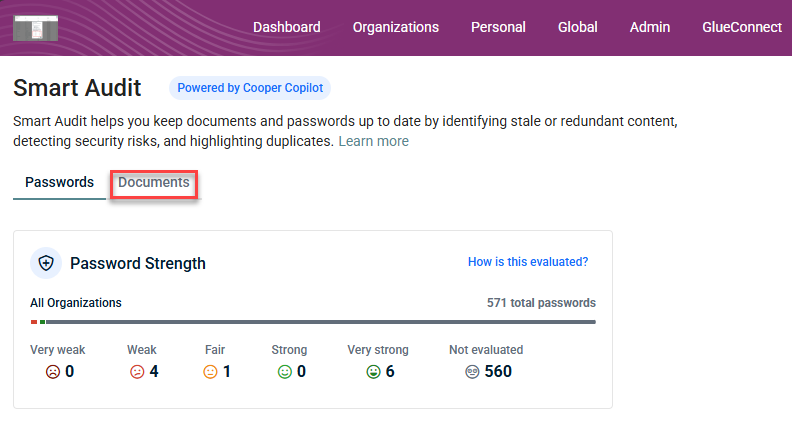Click the Very weak sad face icon
The height and width of the screenshot is (422, 792).
[x=53, y=372]
